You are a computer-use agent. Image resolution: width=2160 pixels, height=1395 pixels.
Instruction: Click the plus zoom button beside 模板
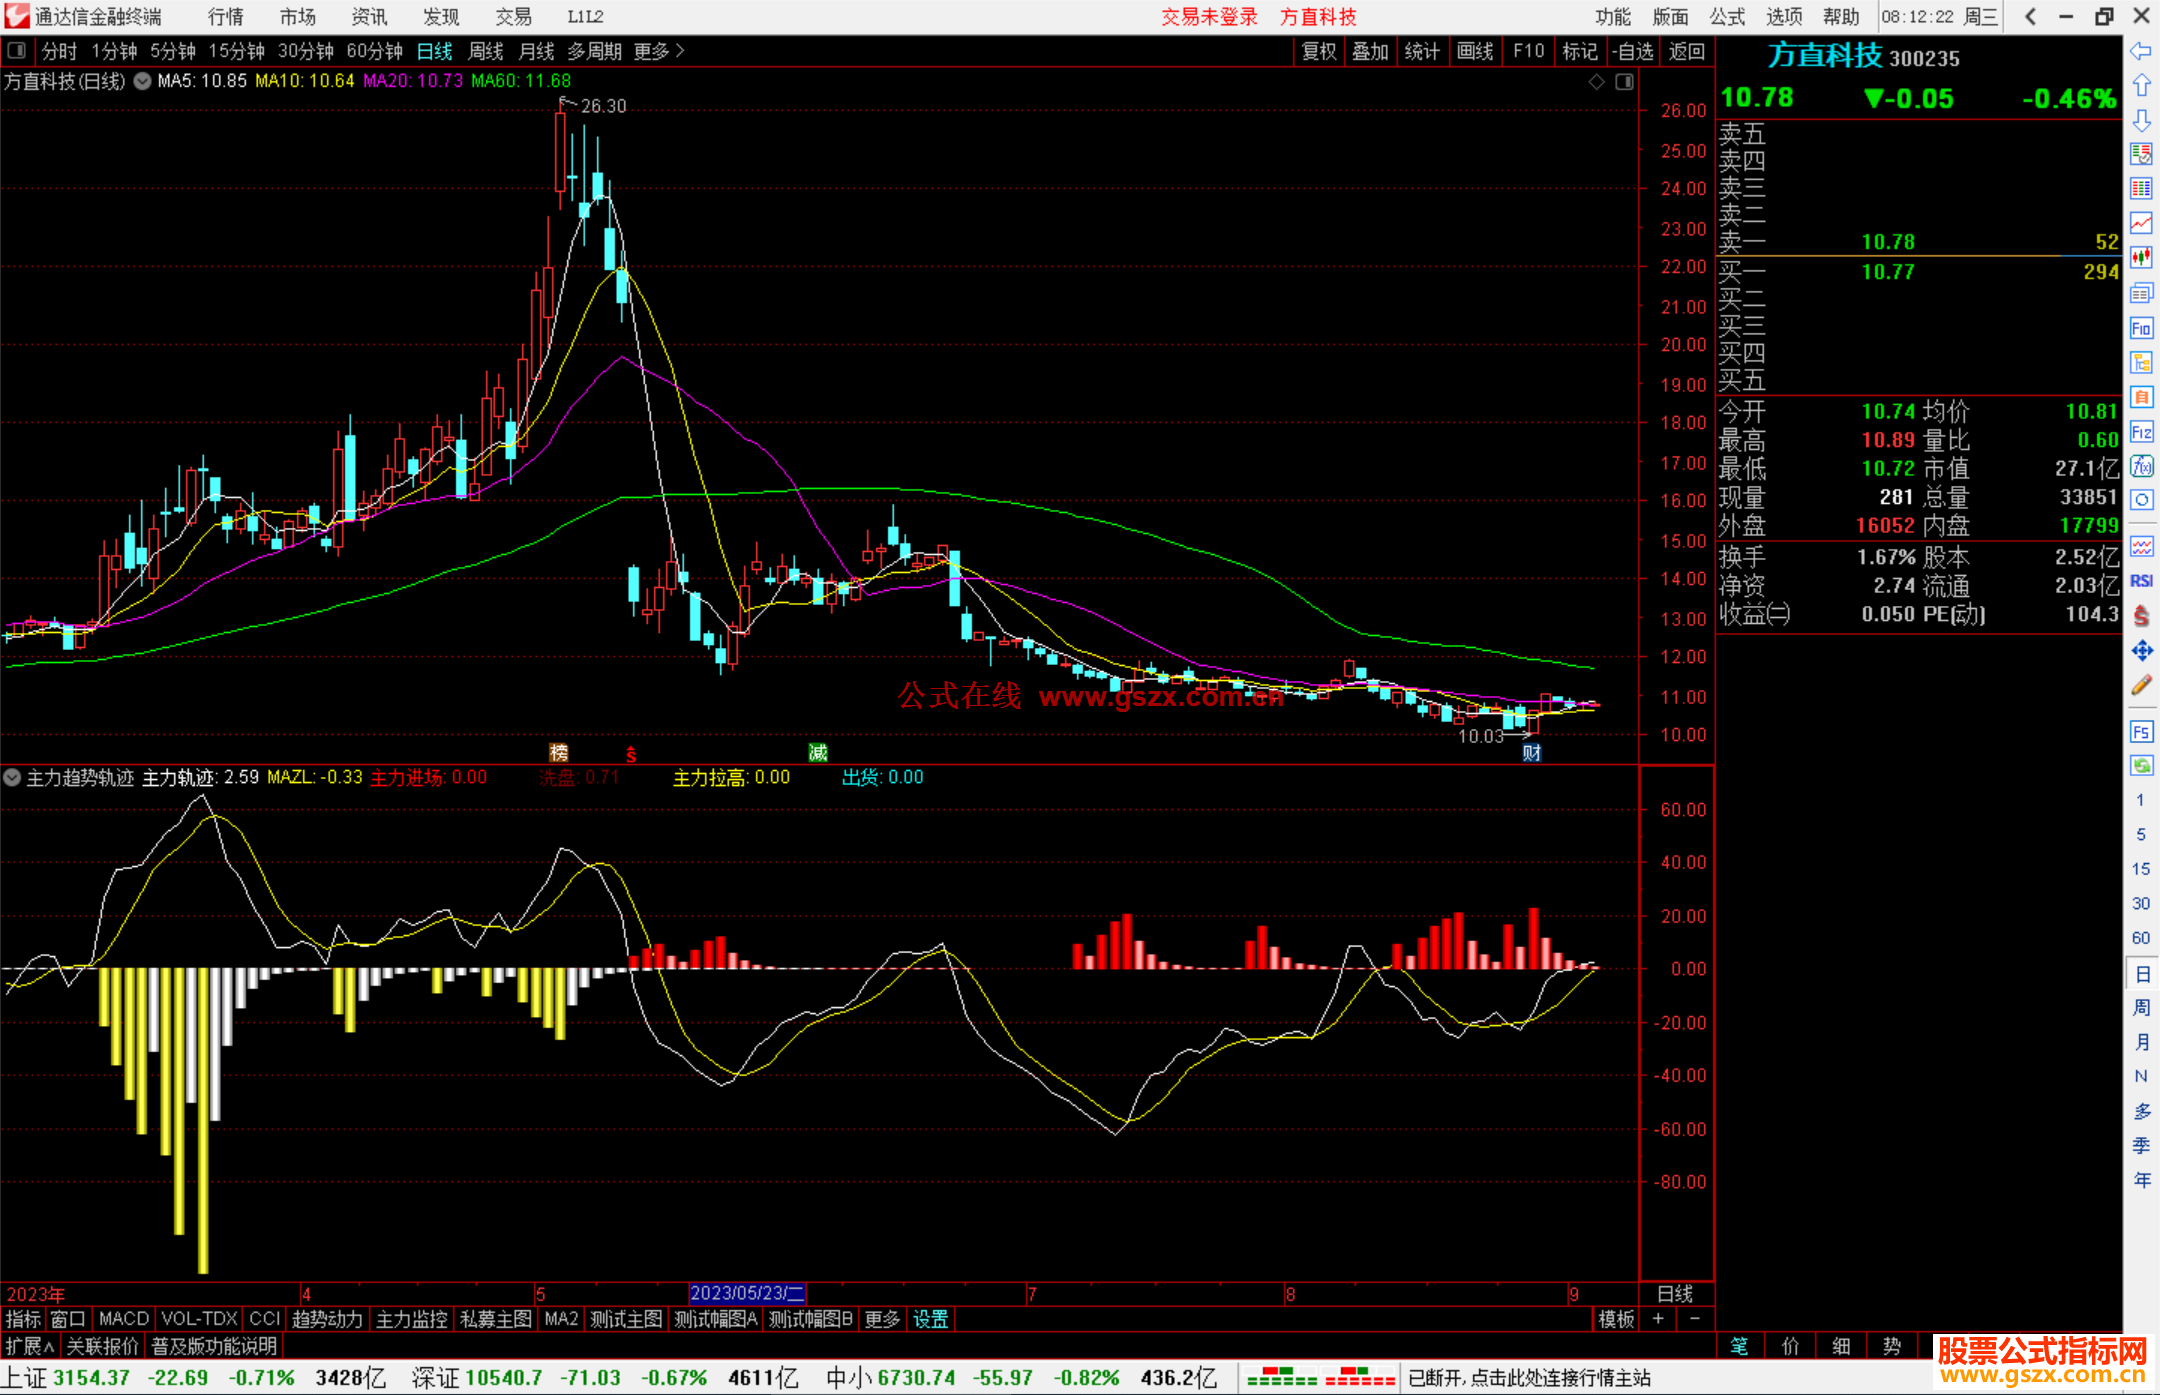[x=1658, y=1319]
